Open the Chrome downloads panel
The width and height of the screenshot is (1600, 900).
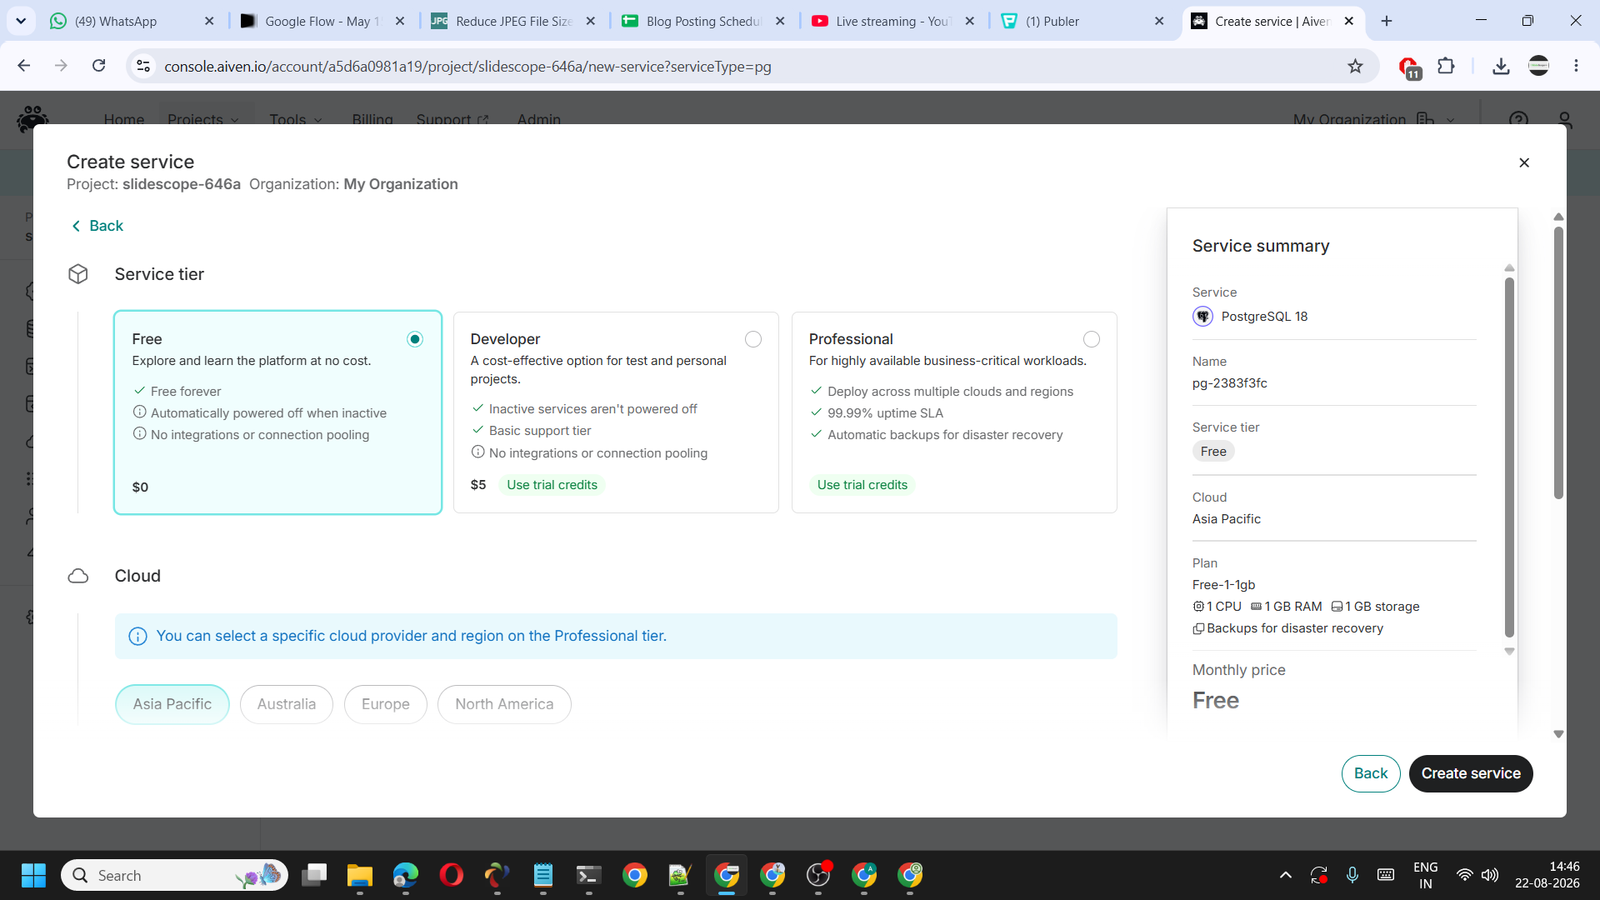pos(1501,66)
